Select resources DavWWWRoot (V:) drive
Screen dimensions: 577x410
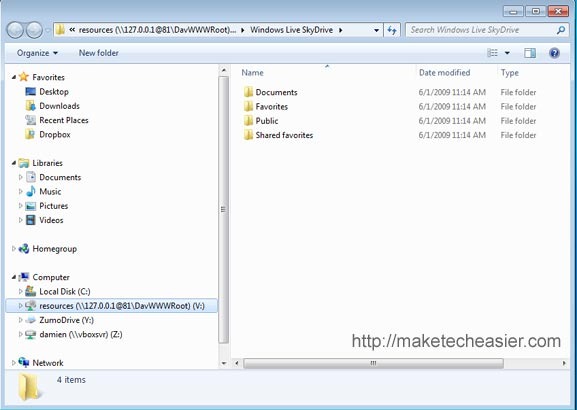111,306
